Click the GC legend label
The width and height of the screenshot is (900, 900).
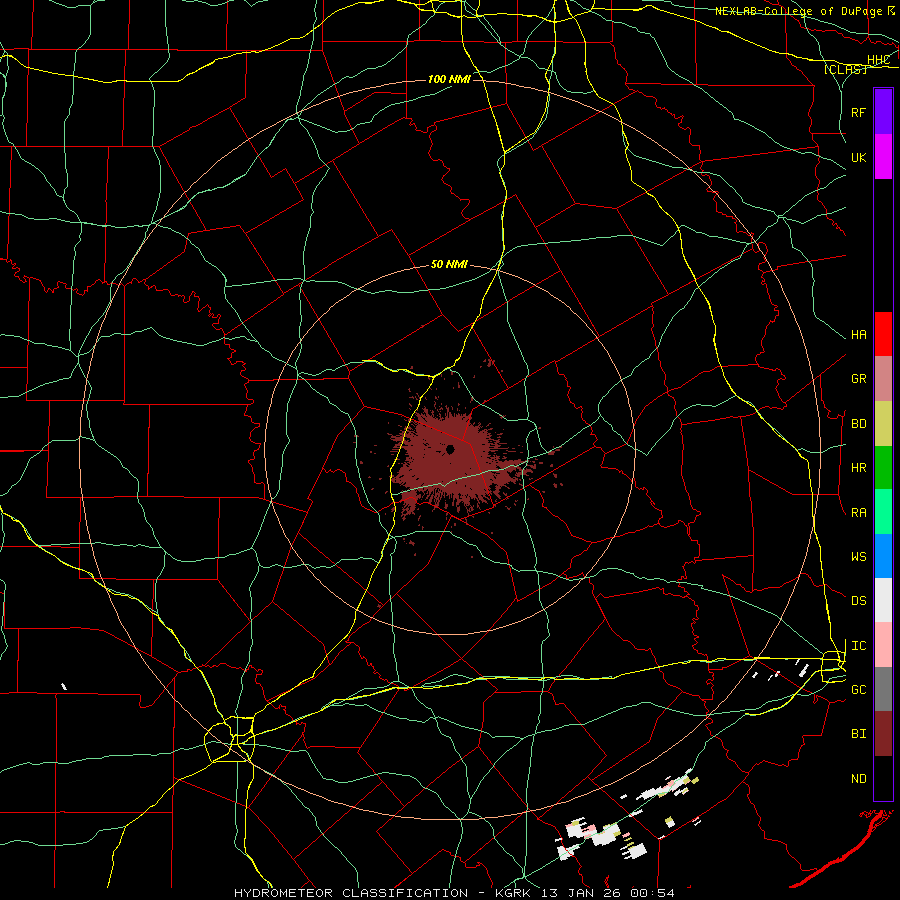coord(858,690)
